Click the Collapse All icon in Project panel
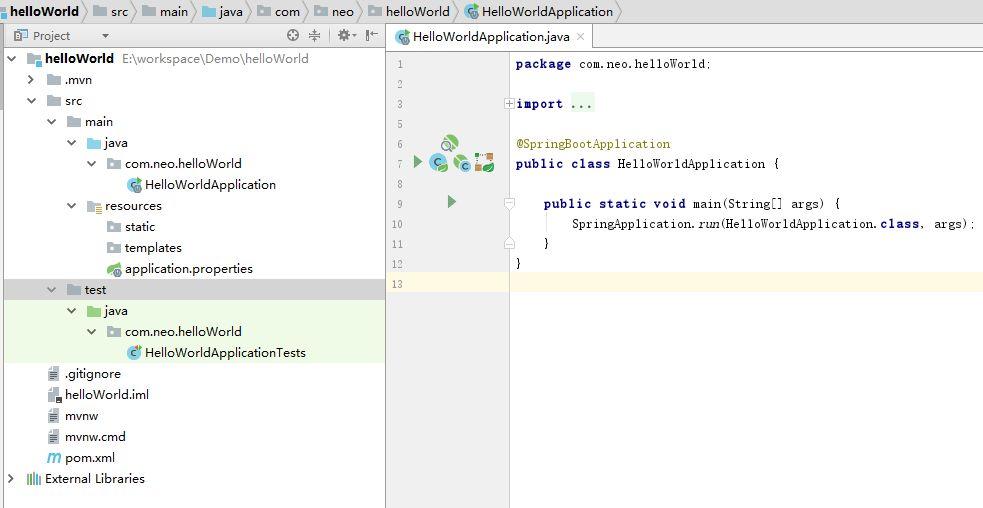This screenshot has width=983, height=508. click(x=314, y=36)
